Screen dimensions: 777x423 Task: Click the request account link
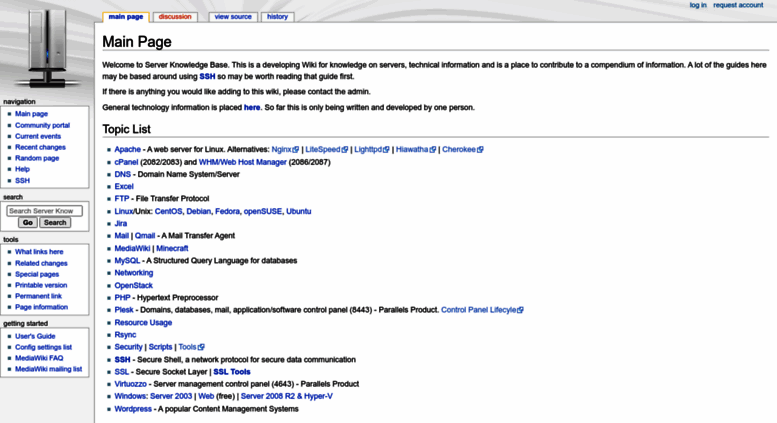[738, 5]
